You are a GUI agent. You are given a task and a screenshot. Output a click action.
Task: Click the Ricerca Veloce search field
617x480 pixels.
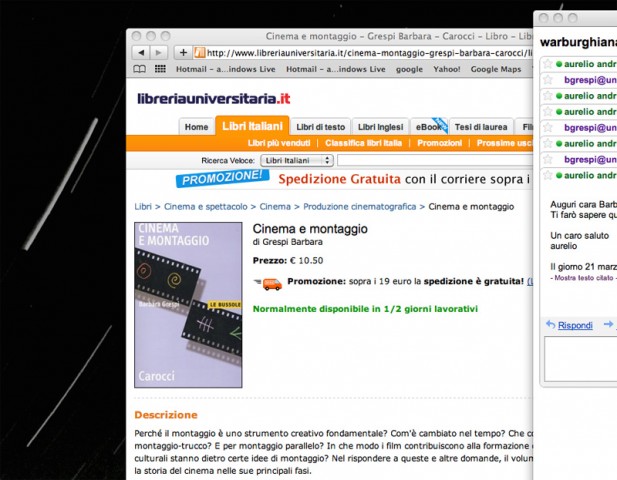point(435,161)
